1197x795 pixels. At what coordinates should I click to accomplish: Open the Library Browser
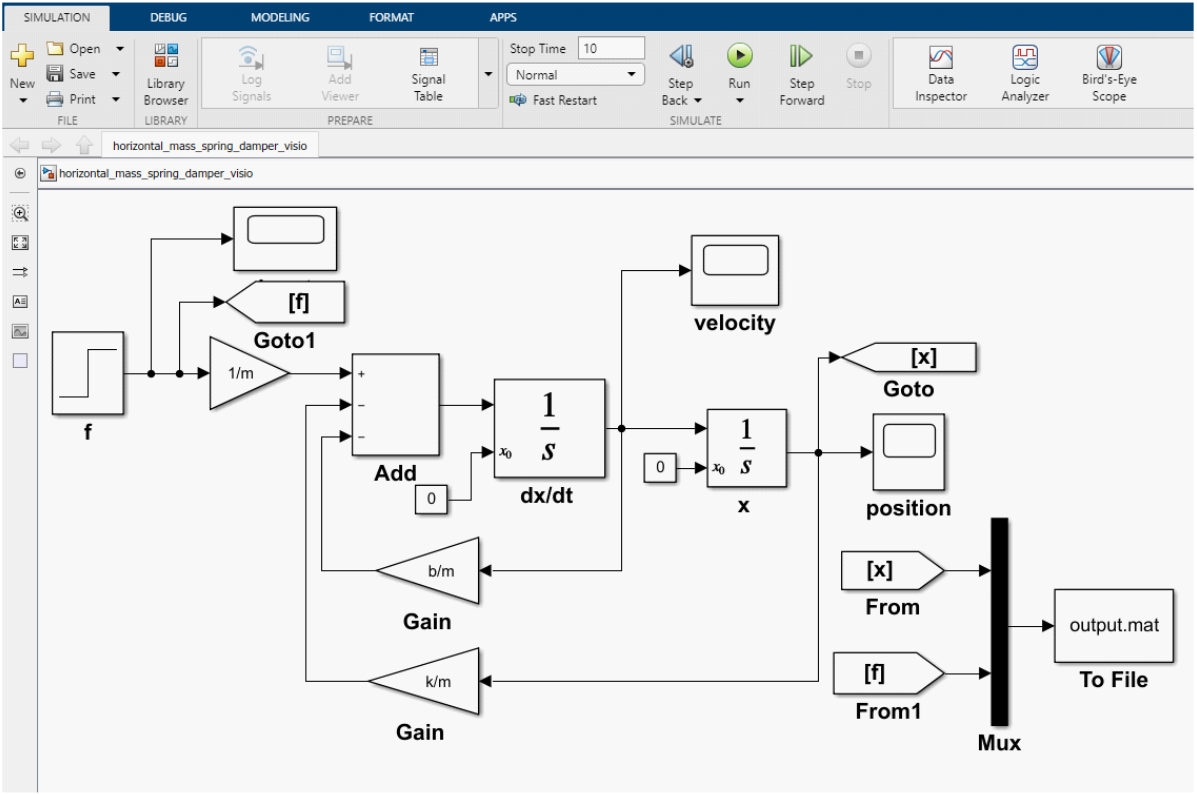(166, 74)
